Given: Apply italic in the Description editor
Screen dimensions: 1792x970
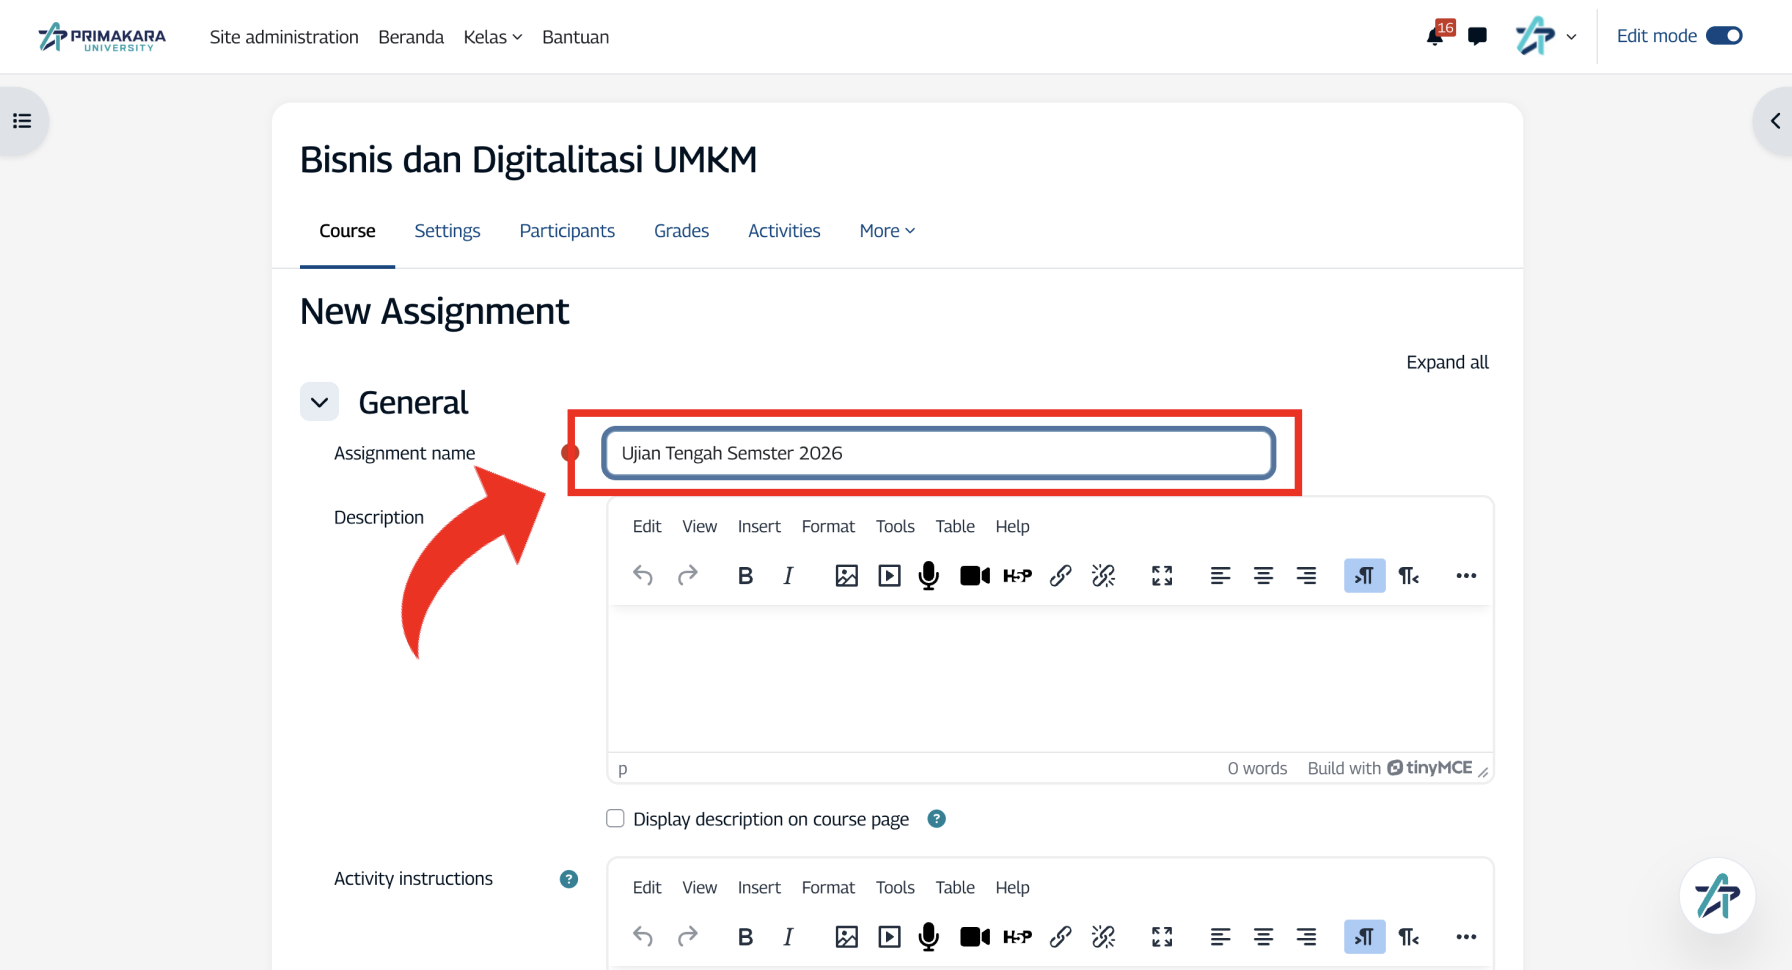Looking at the screenshot, I should click(788, 575).
